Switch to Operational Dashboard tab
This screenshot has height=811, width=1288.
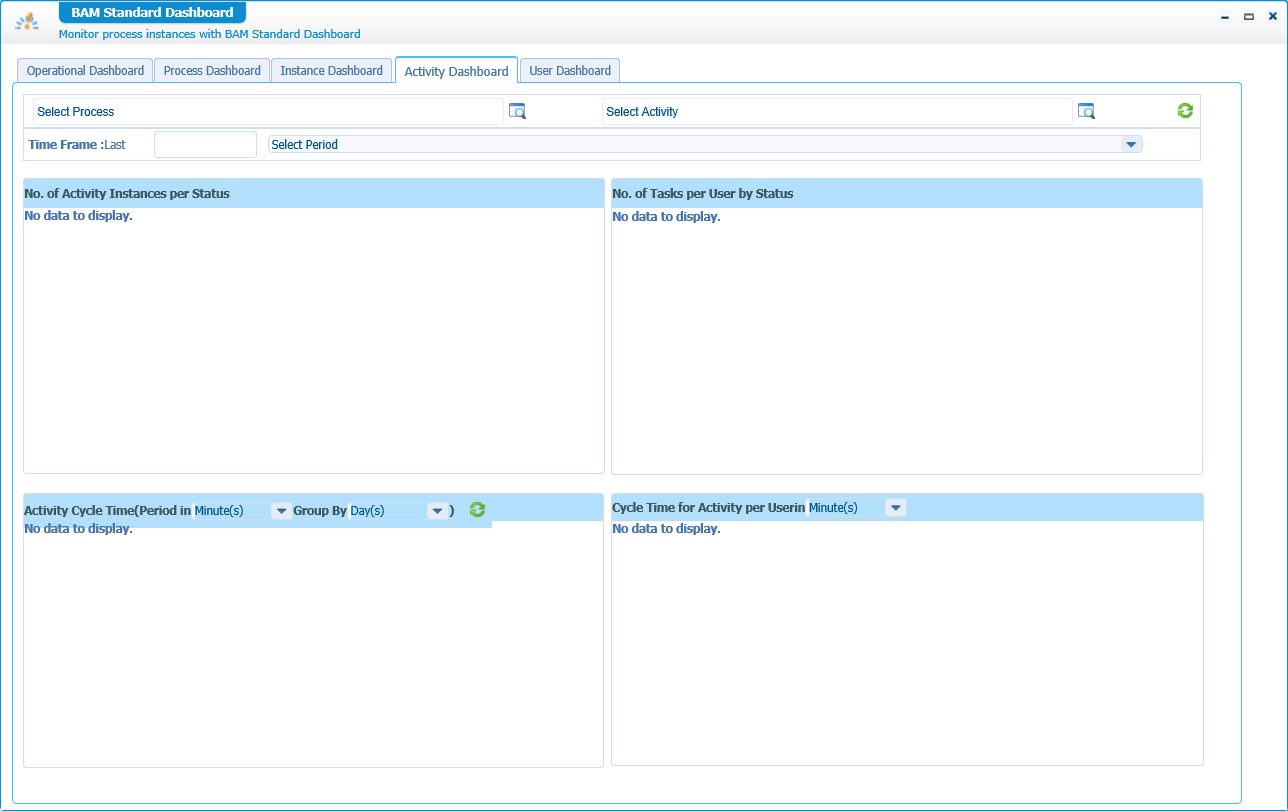coord(85,71)
